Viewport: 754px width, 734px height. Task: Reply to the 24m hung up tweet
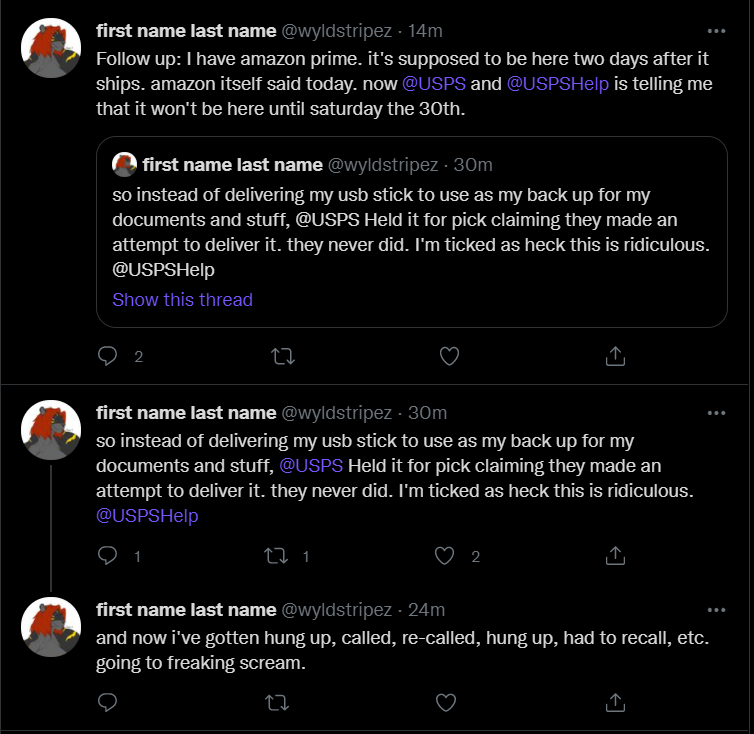(x=107, y=703)
